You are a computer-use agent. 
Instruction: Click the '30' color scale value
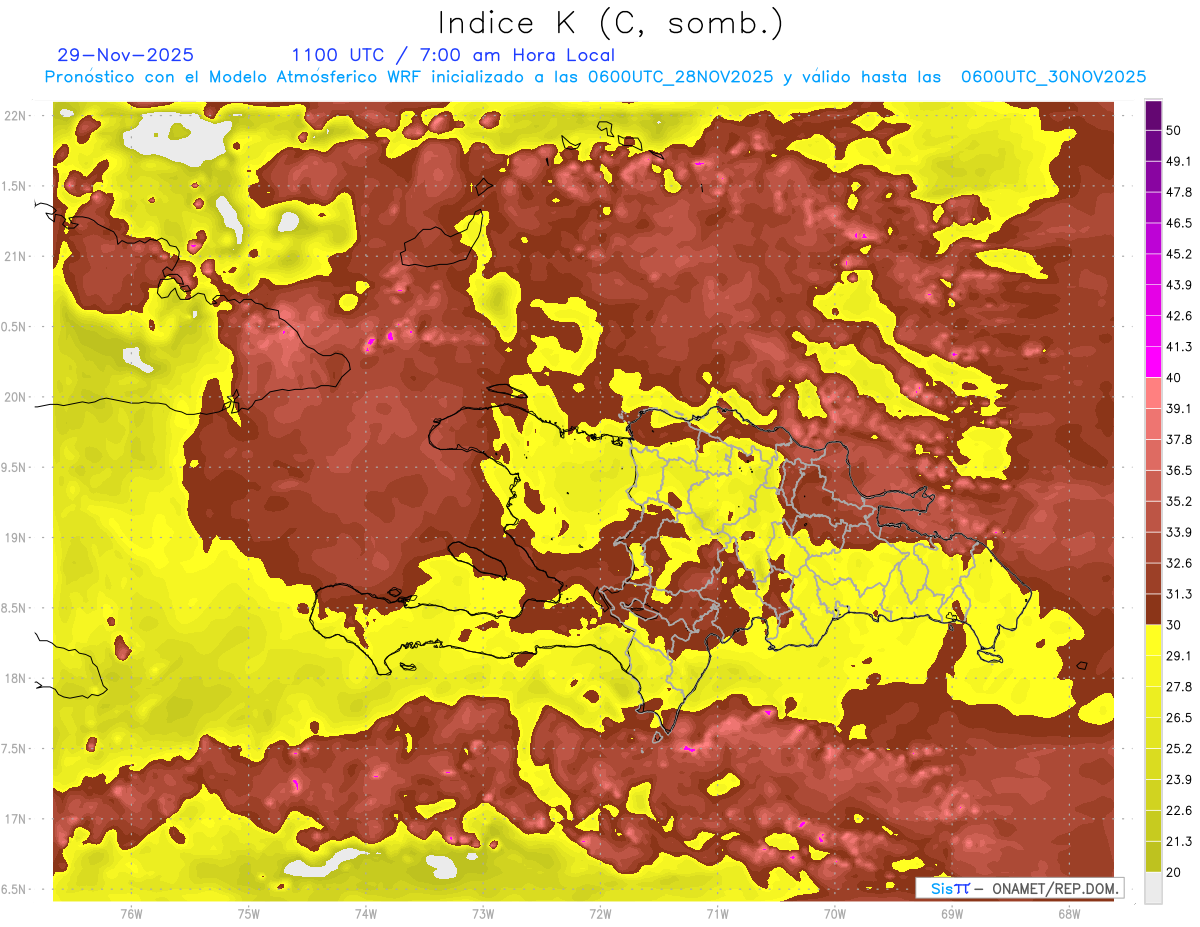tap(1173, 625)
